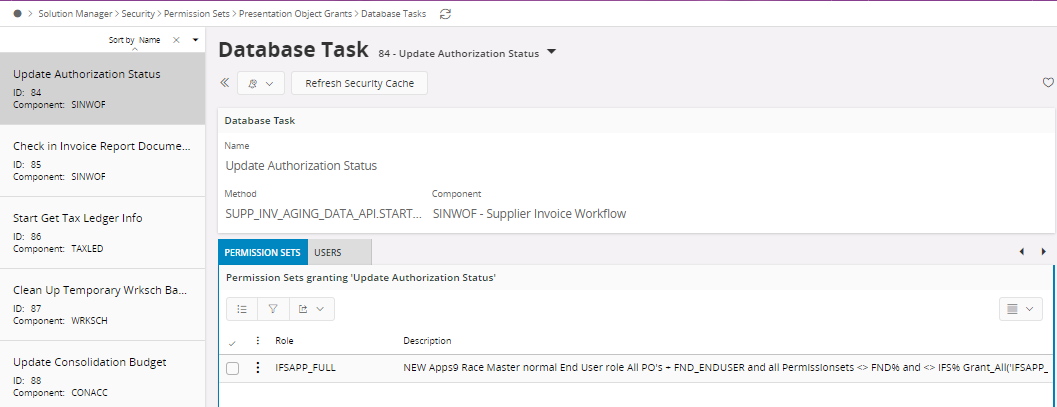Expand the record selector dropdown next to title
Viewport: 1057px width, 407px height.
point(551,52)
